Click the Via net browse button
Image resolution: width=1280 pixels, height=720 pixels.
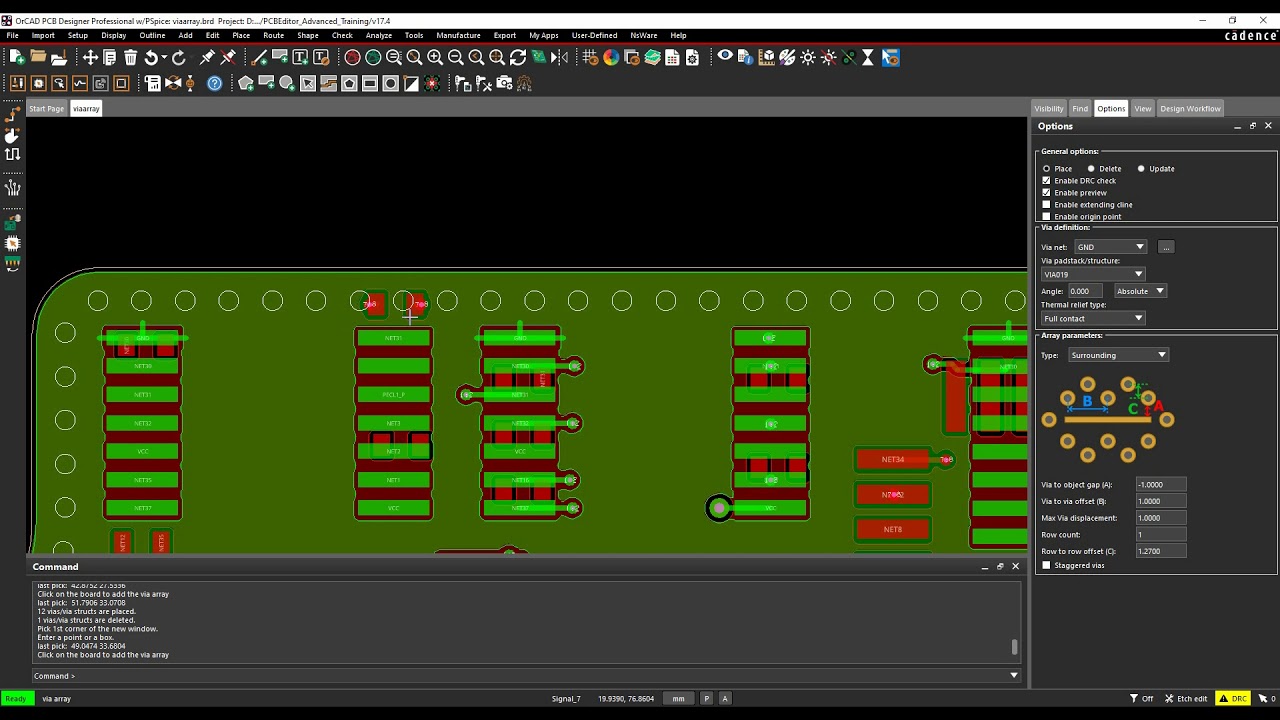point(1166,247)
